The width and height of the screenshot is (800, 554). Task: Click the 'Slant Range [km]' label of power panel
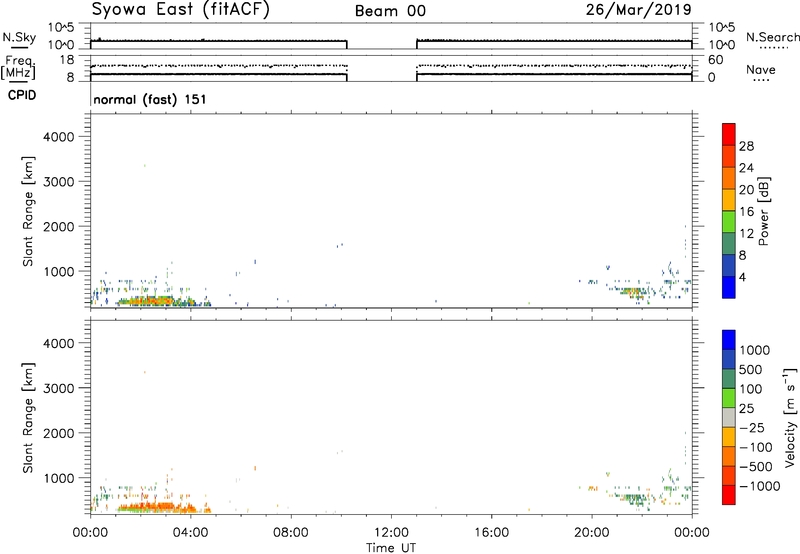coord(28,211)
